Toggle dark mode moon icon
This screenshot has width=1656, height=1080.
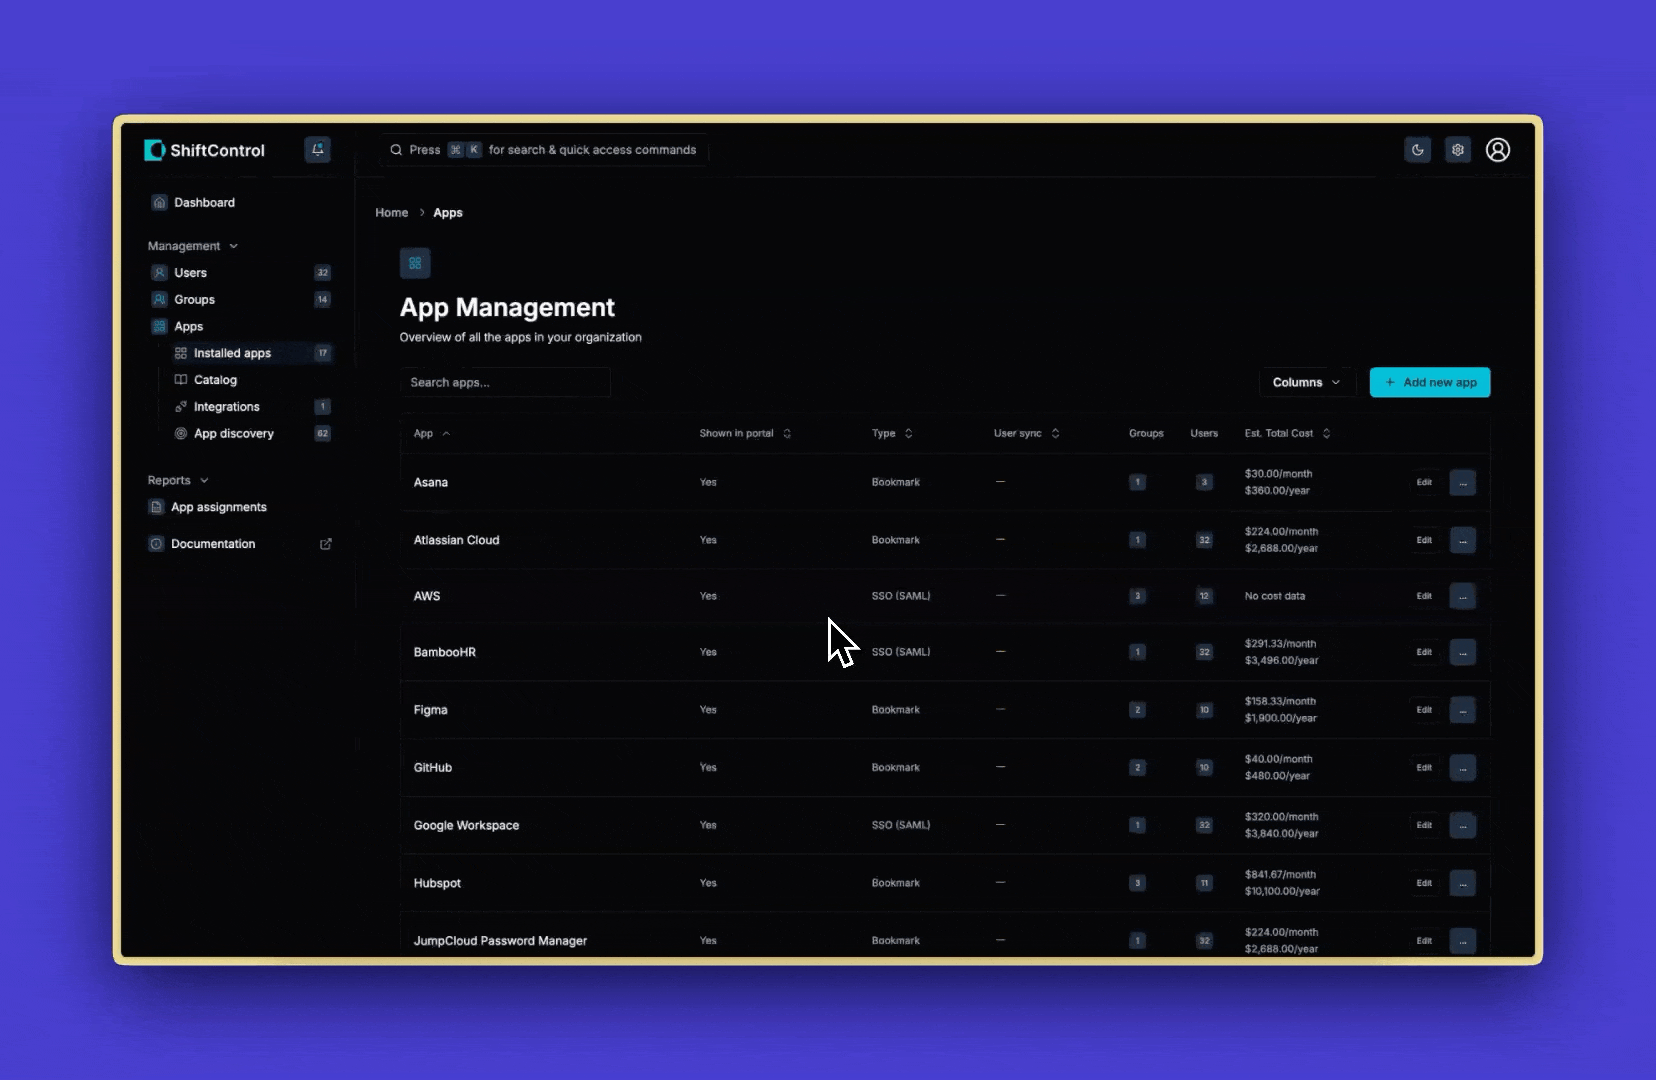1417,150
